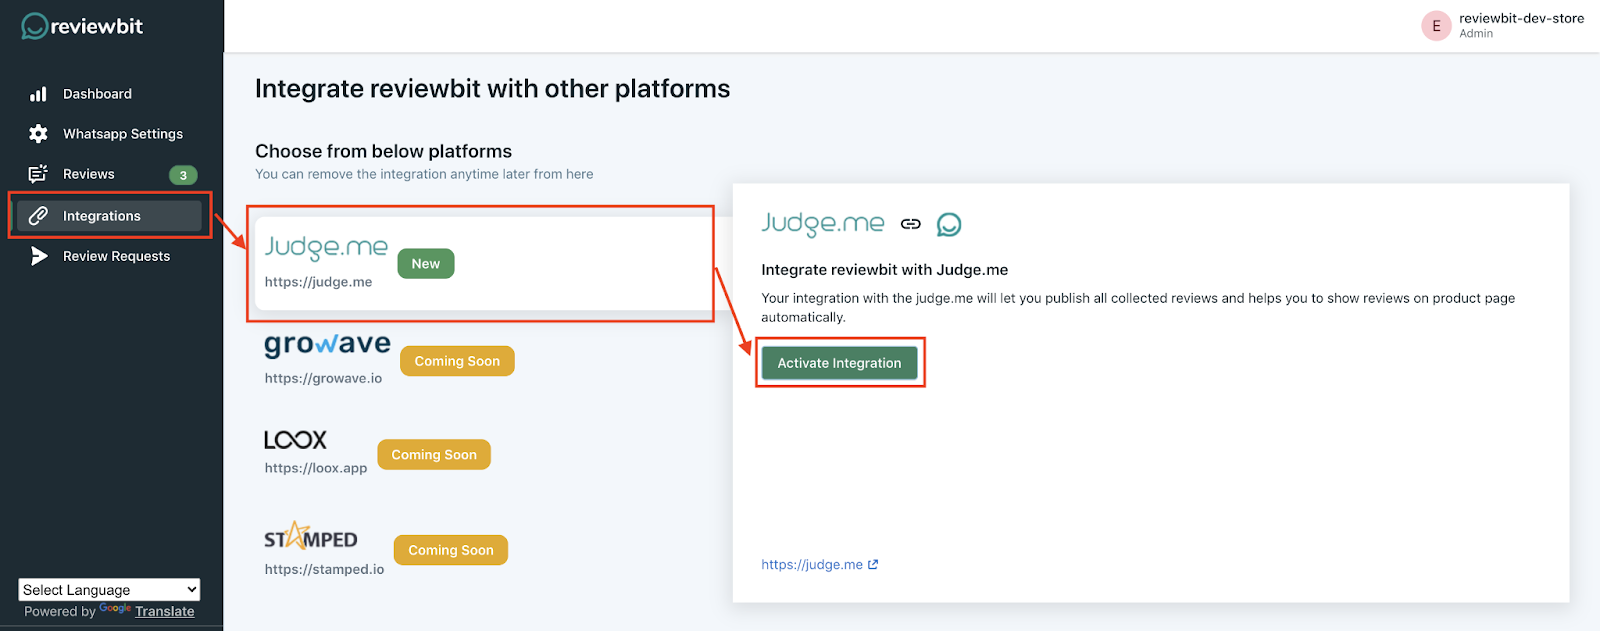Click the Dashboard bar chart icon

[x=38, y=94]
